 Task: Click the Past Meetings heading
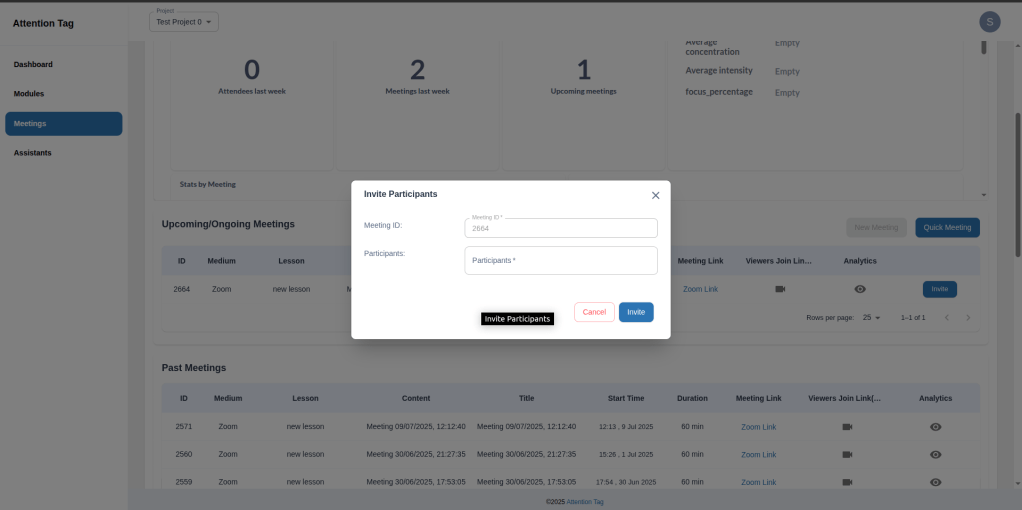coord(194,368)
